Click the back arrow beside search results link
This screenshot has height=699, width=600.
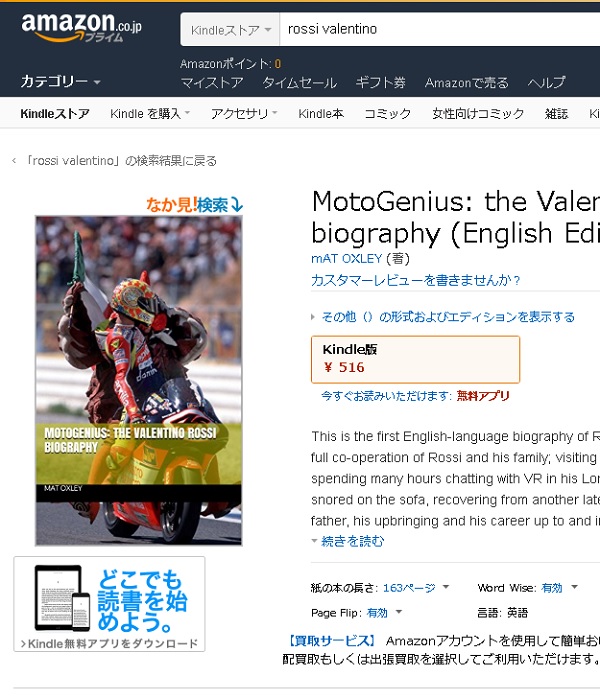click(14, 160)
